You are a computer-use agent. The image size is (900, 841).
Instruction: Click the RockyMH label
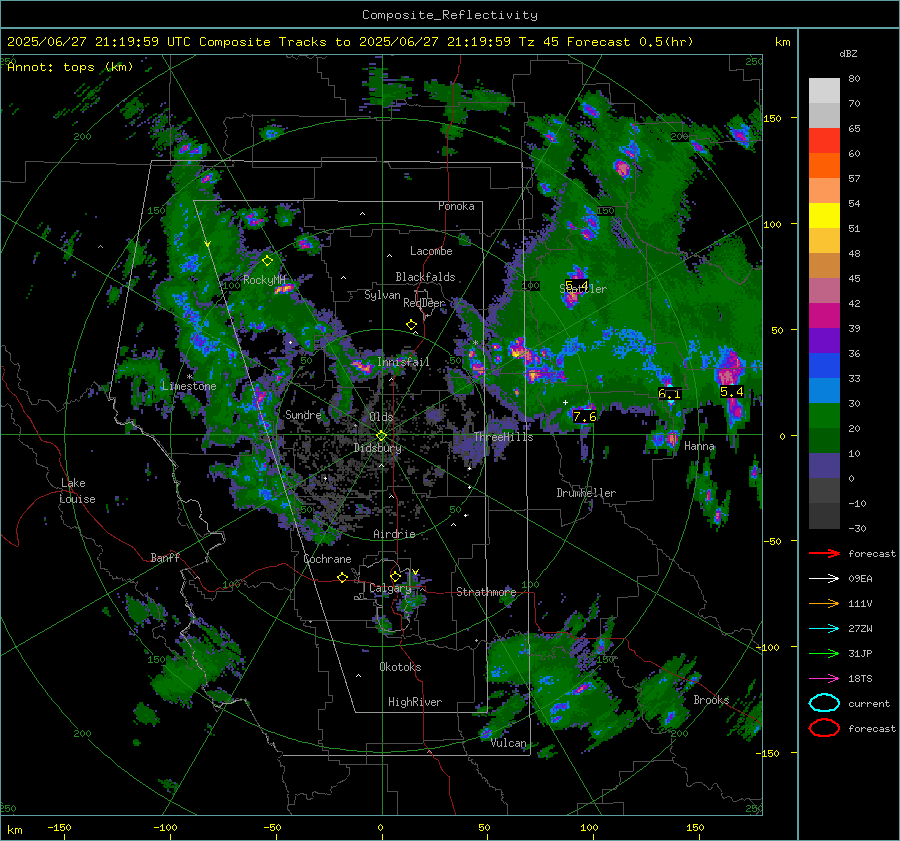[264, 280]
